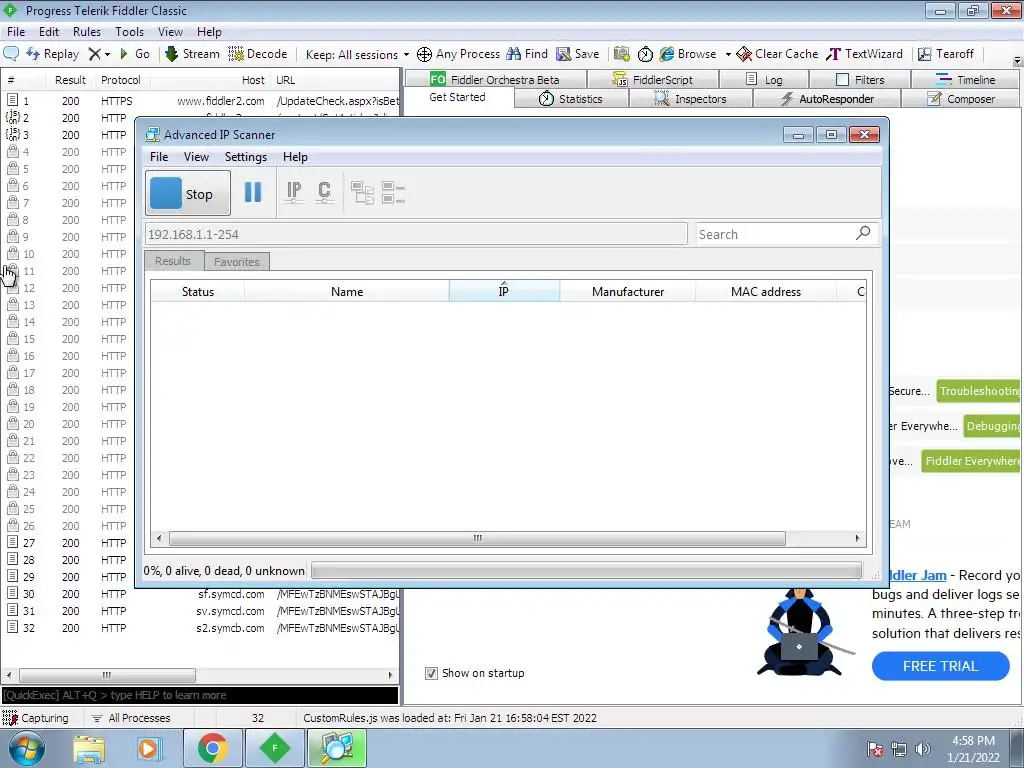Click the camera screenshot icon in Fiddler toolbar
Image resolution: width=1024 pixels, height=768 pixels.
(622, 54)
